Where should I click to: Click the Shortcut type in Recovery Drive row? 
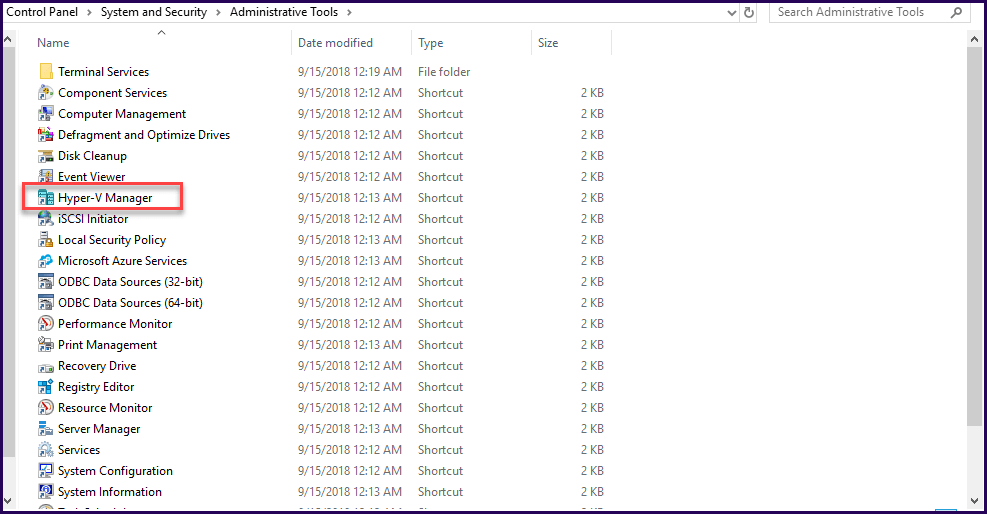441,366
